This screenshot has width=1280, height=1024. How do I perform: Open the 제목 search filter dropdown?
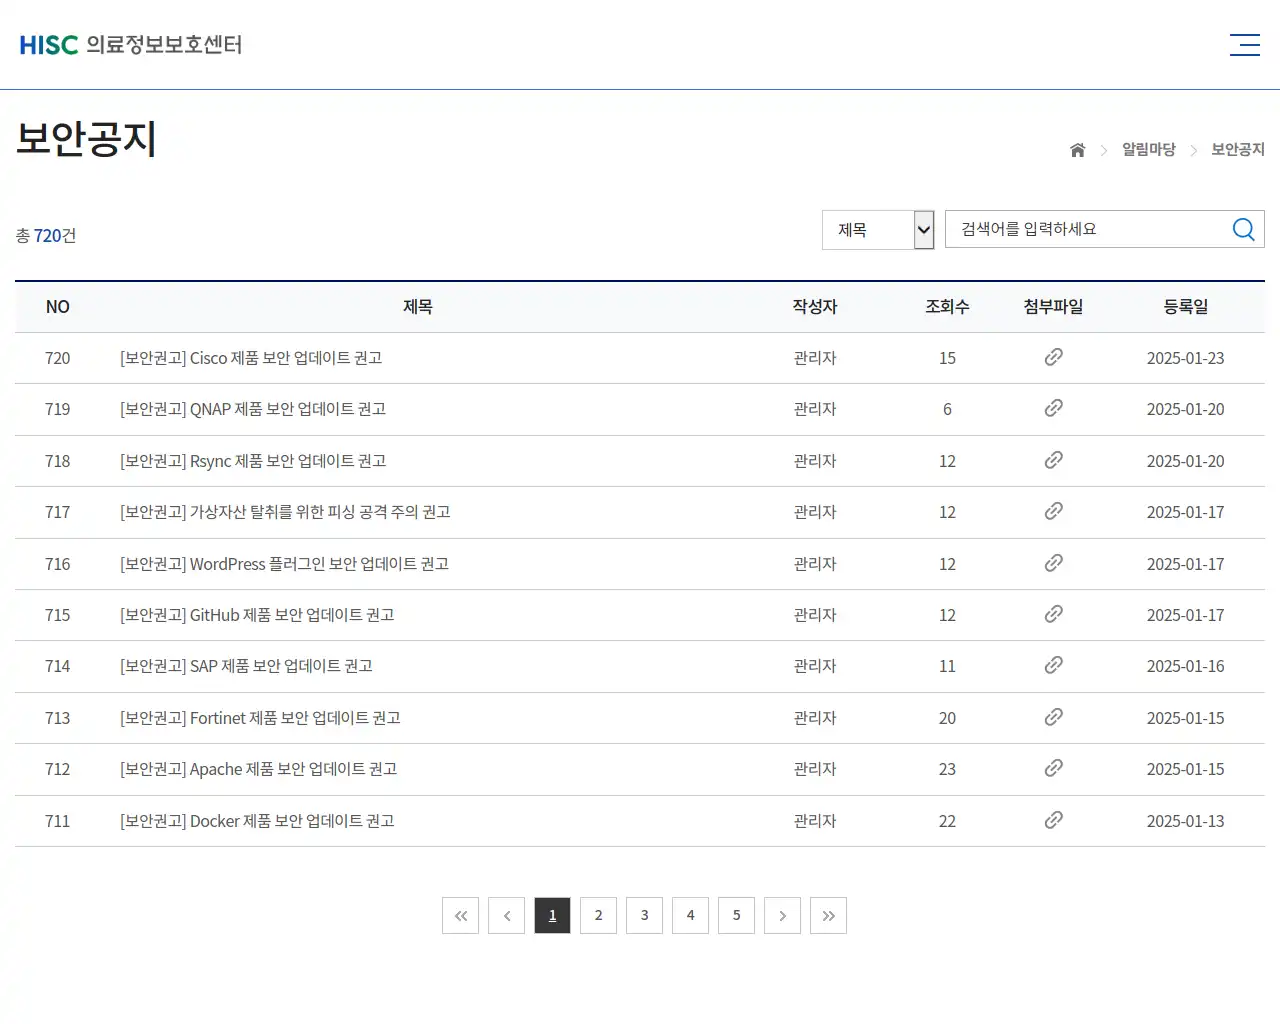pos(877,229)
